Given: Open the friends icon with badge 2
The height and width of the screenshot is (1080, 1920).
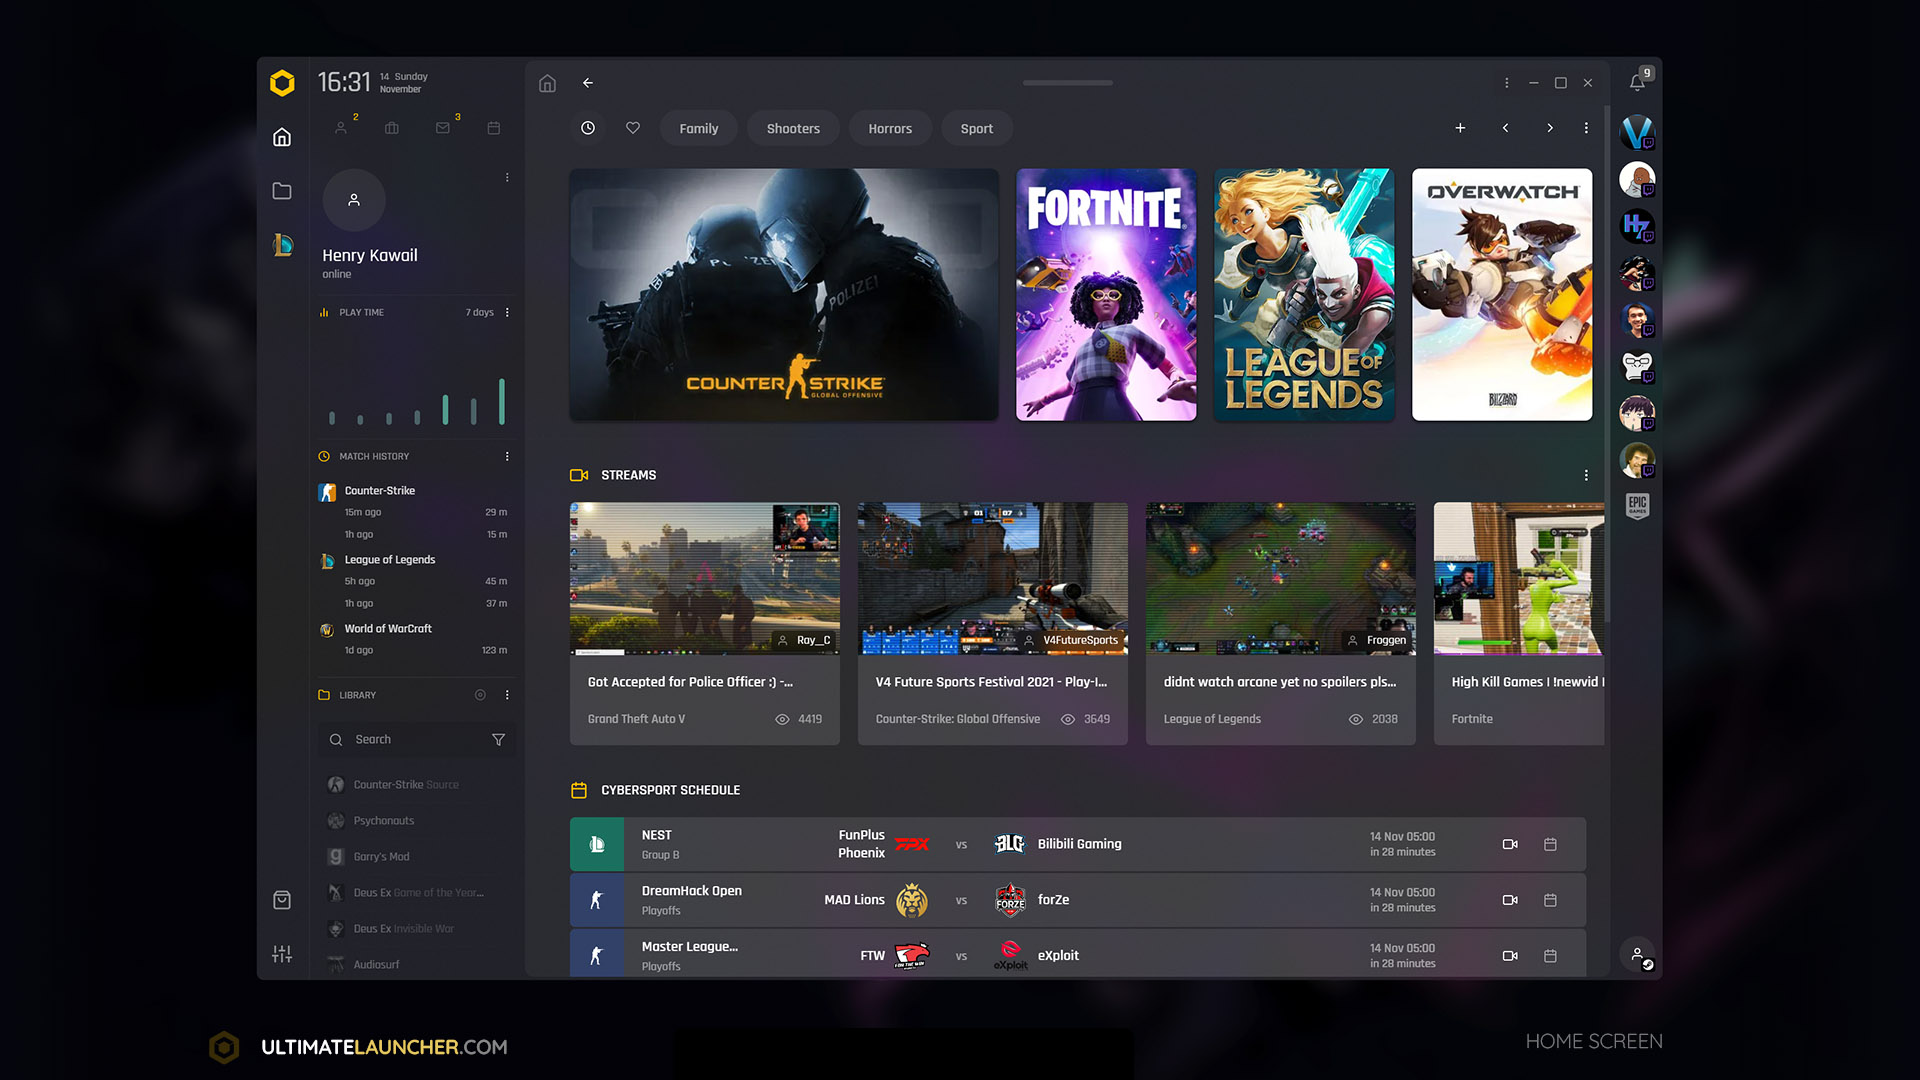Looking at the screenshot, I should pyautogui.click(x=341, y=128).
